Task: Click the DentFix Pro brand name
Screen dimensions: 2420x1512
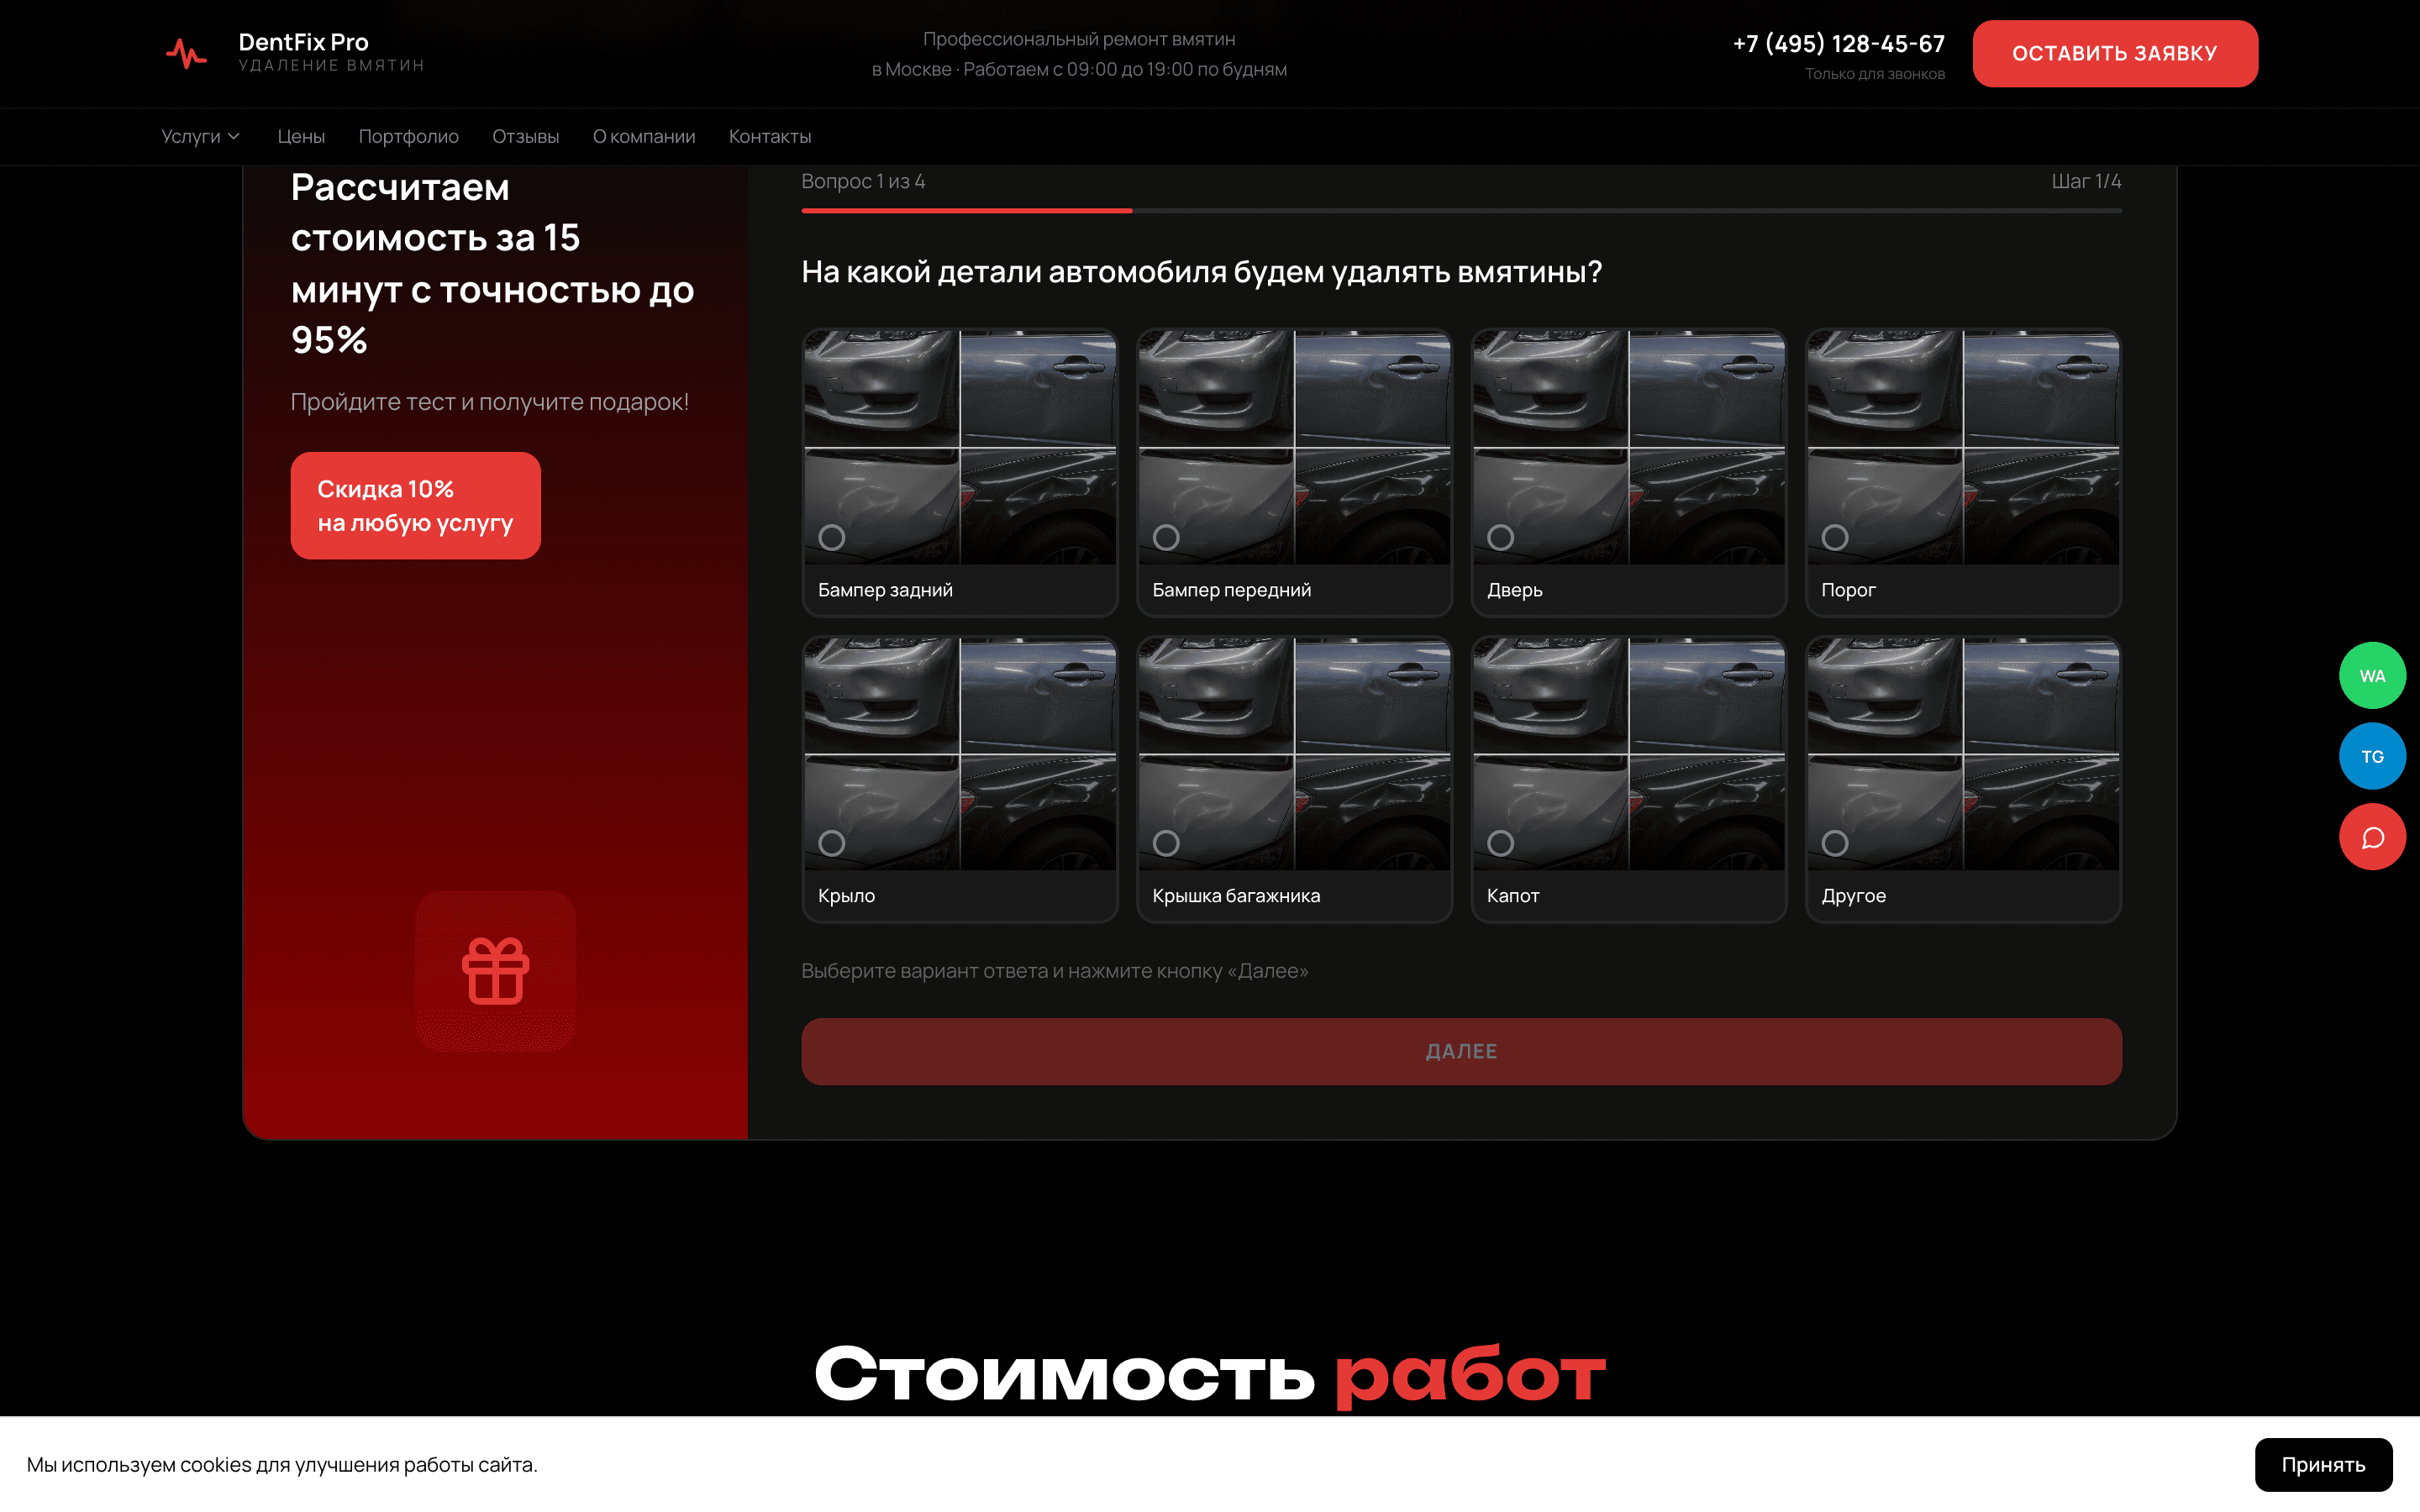Action: 303,42
